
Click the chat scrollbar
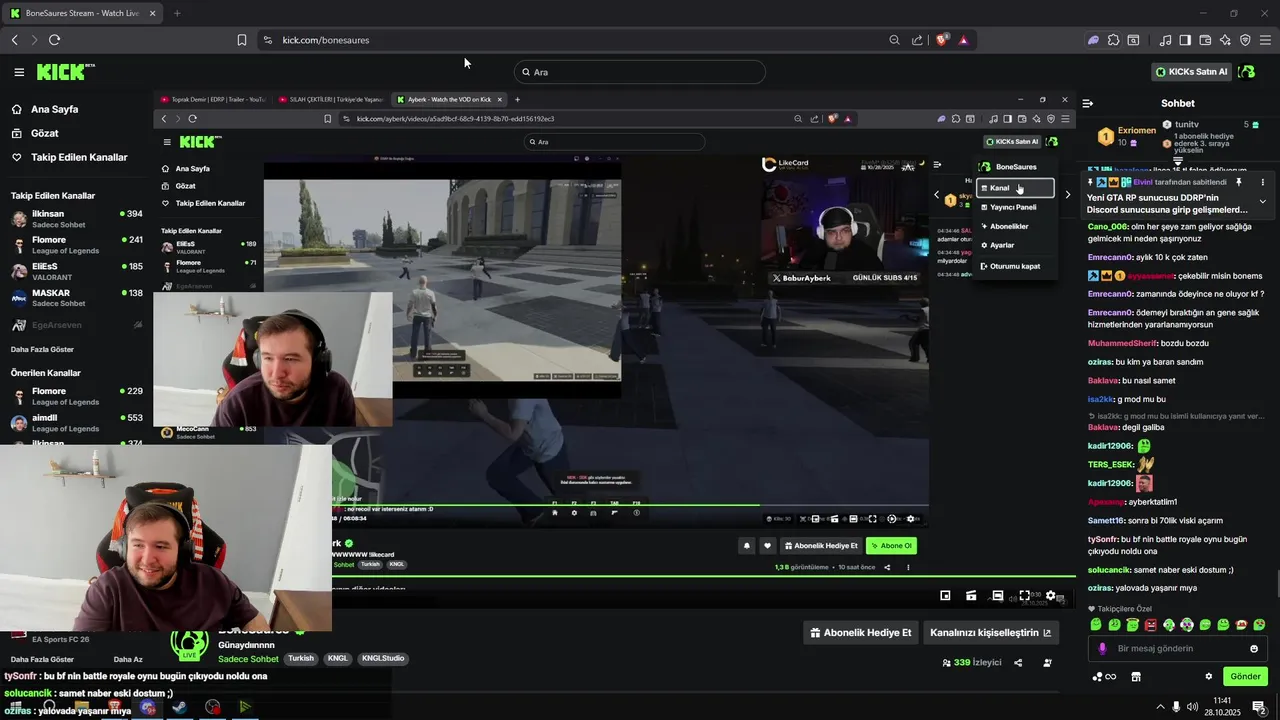point(1277,582)
